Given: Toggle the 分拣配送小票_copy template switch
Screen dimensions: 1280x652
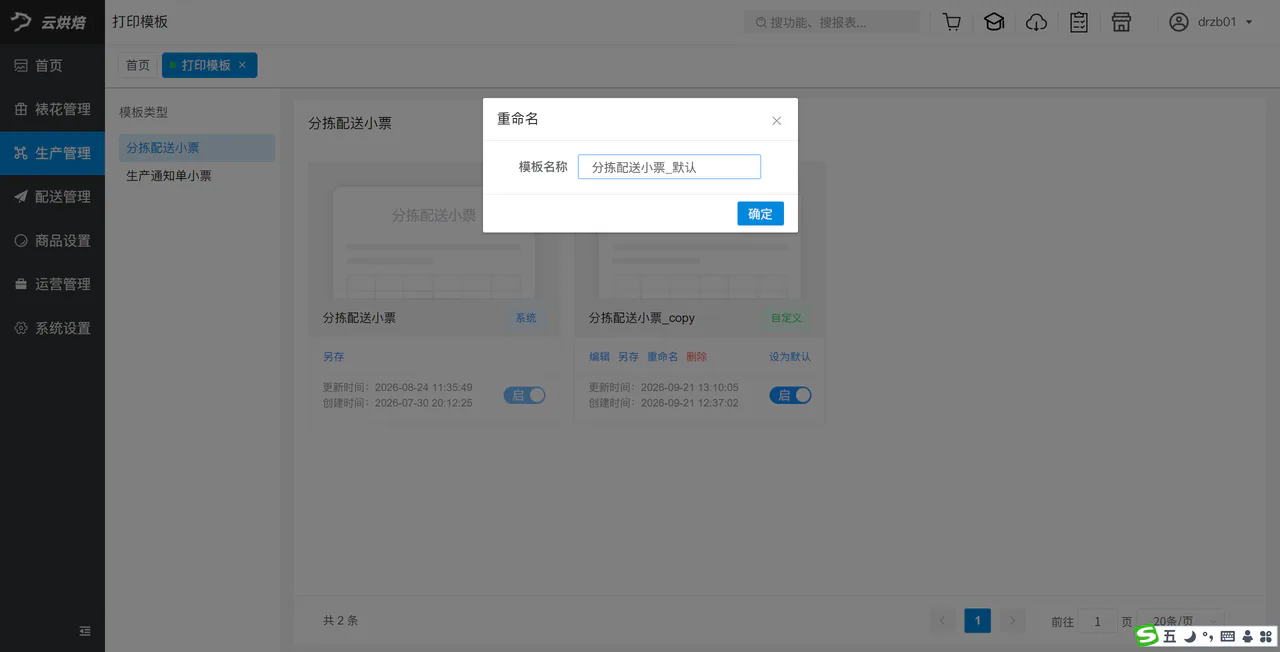Looking at the screenshot, I should [790, 395].
